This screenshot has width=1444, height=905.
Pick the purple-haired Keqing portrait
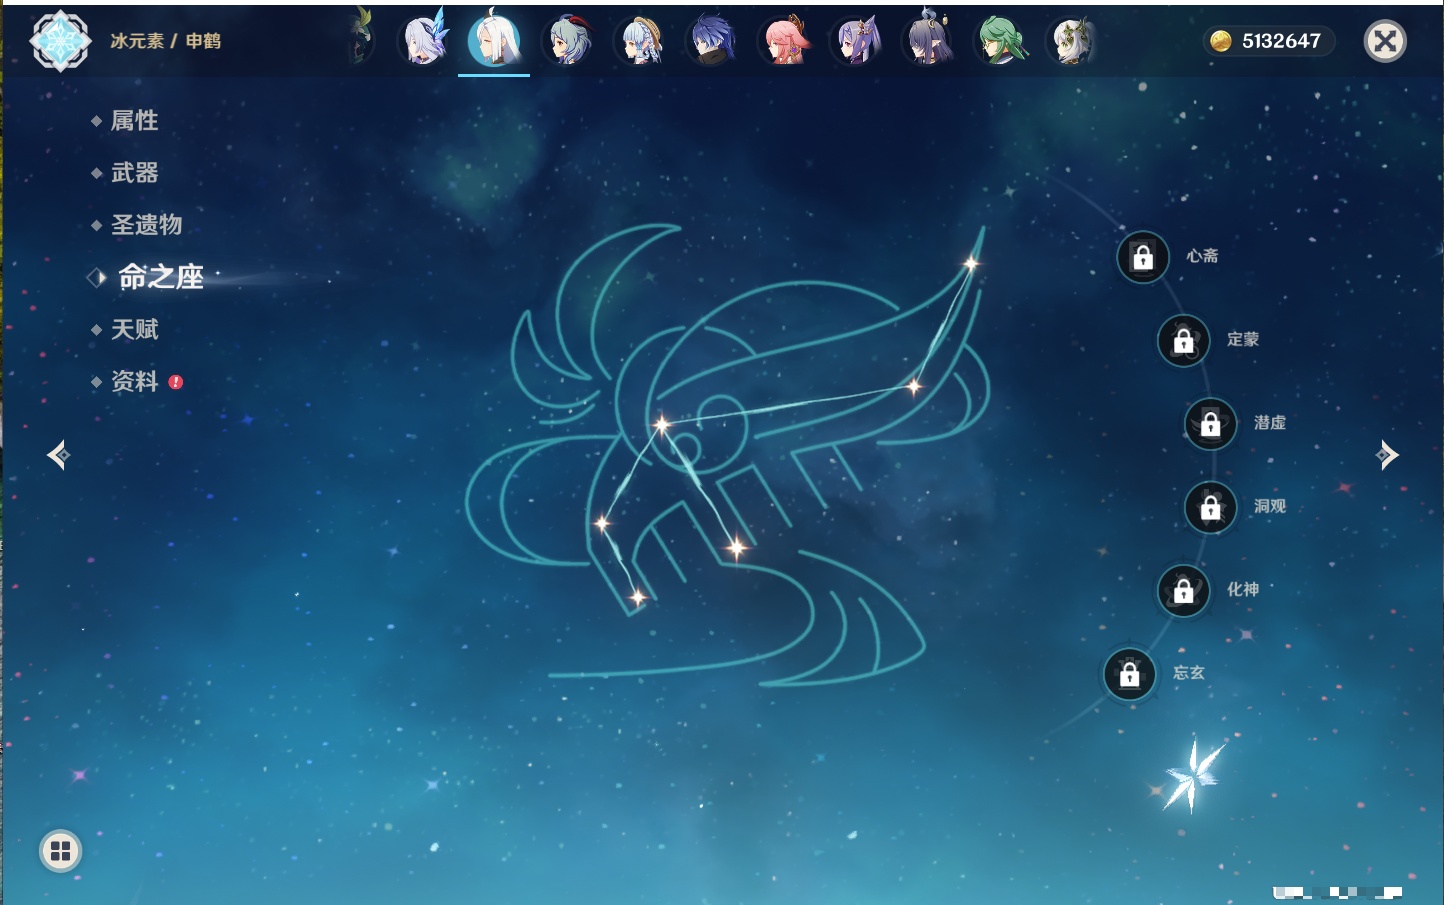(x=857, y=42)
